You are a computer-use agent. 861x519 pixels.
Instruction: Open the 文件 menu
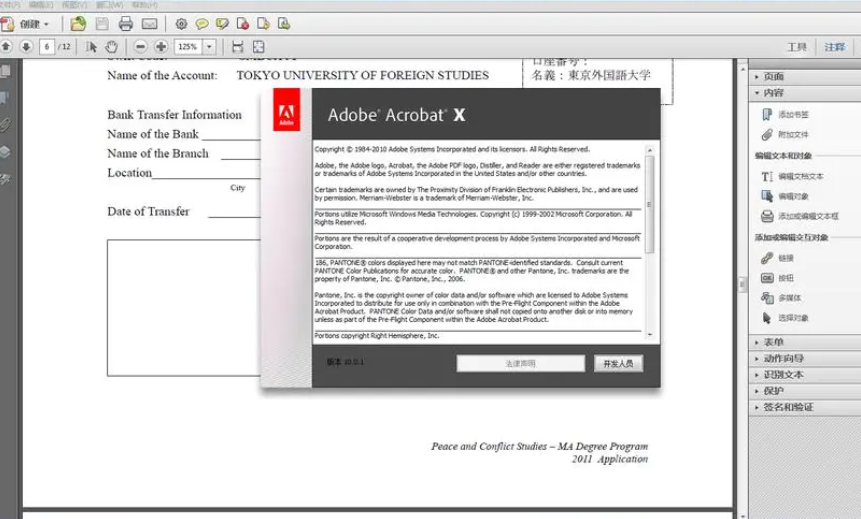click(x=10, y=5)
